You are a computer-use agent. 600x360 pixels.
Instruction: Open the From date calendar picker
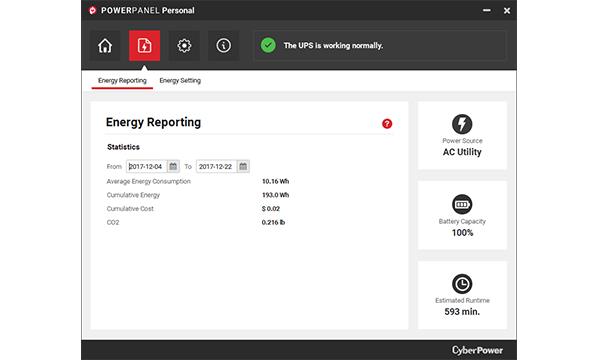[x=173, y=166]
